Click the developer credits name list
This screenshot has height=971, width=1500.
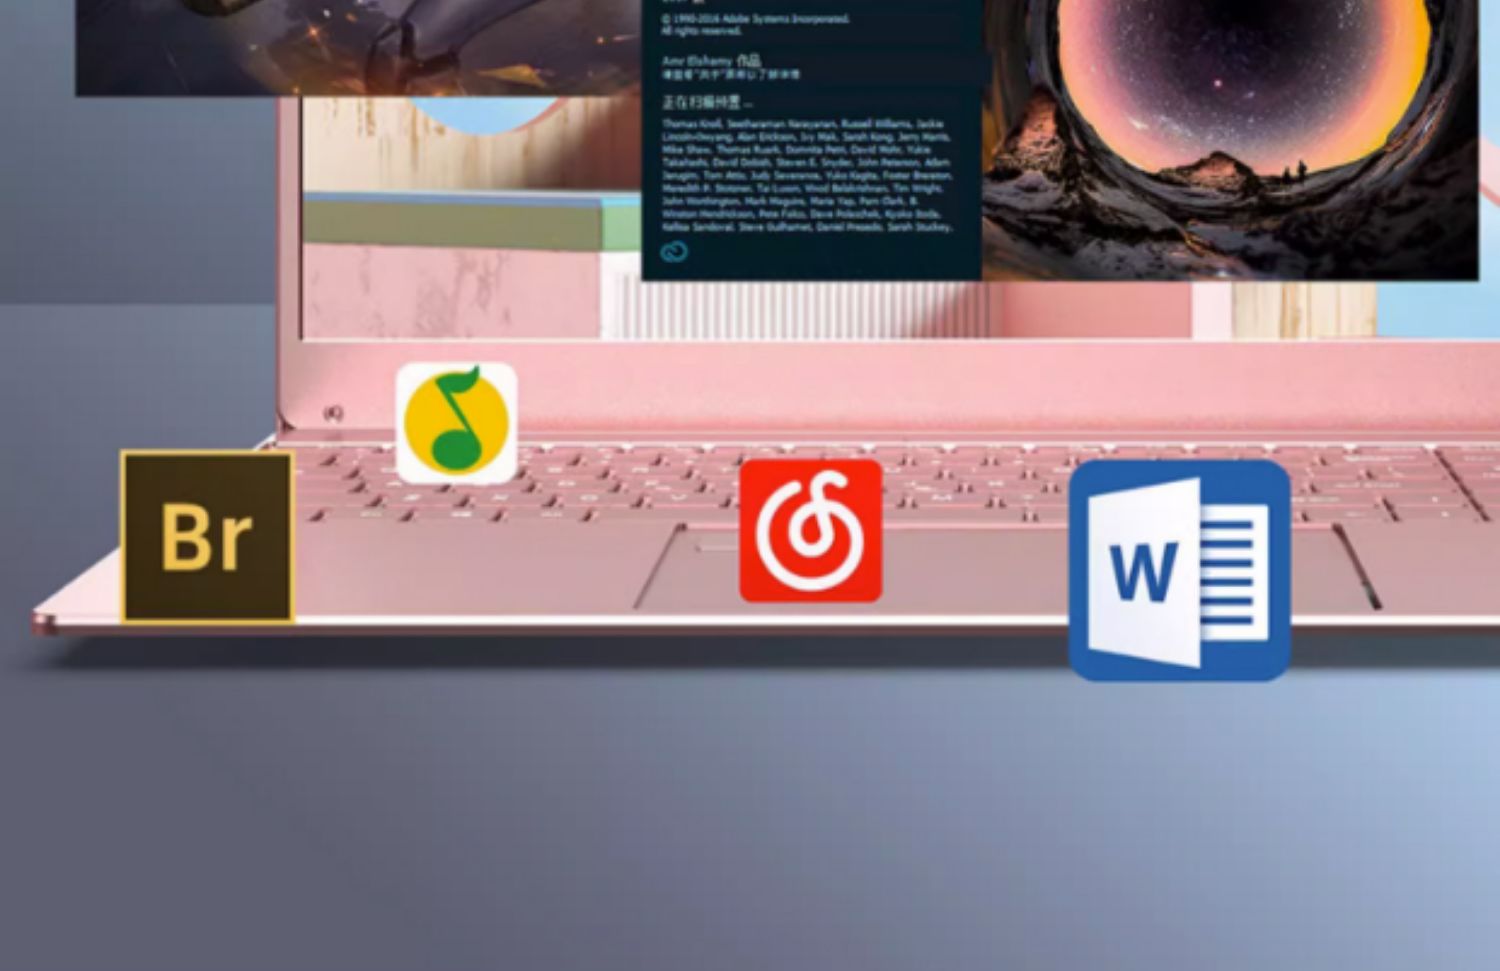pos(806,175)
